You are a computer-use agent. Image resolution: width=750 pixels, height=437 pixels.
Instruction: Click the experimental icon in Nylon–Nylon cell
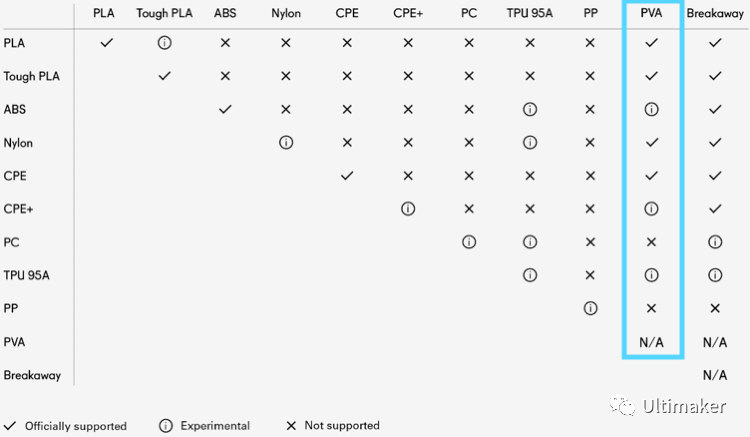click(x=286, y=142)
